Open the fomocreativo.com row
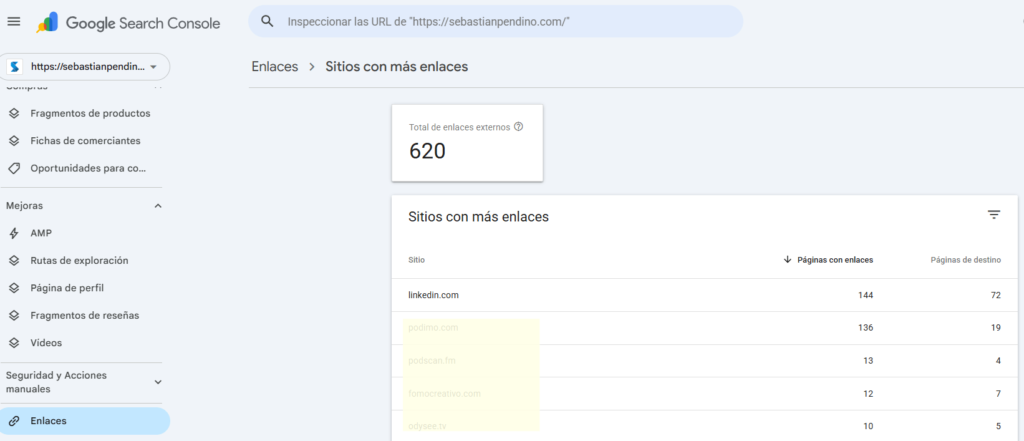Image resolution: width=1024 pixels, height=441 pixels. point(705,393)
